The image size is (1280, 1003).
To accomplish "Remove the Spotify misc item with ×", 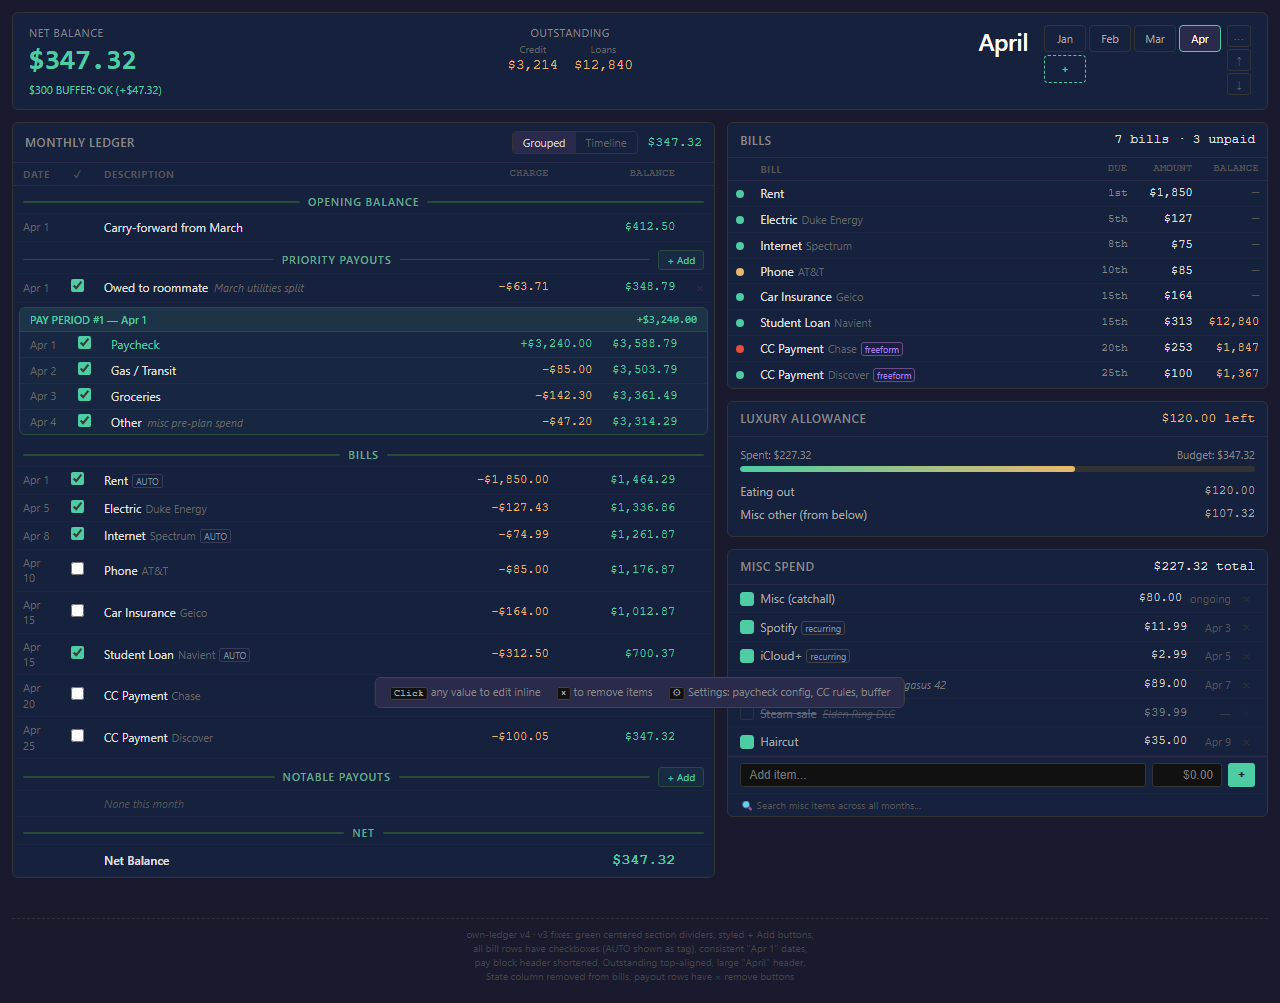I will coord(1247,628).
